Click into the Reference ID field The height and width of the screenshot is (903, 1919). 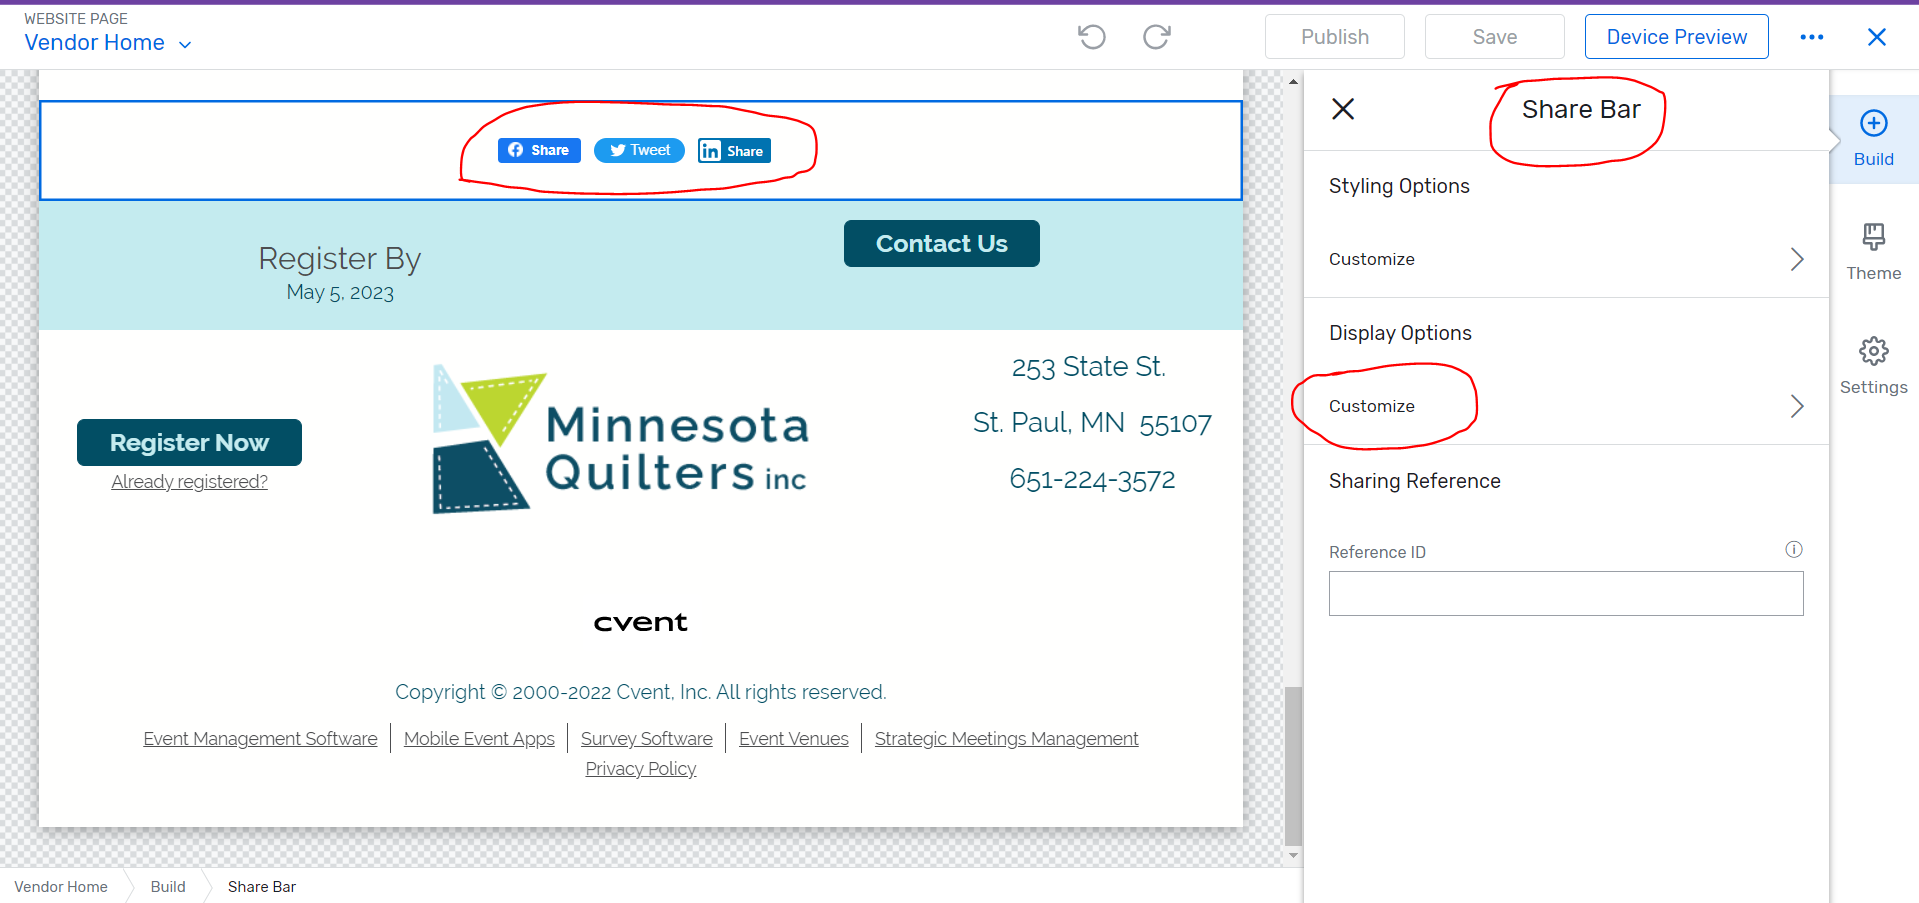pyautogui.click(x=1566, y=594)
